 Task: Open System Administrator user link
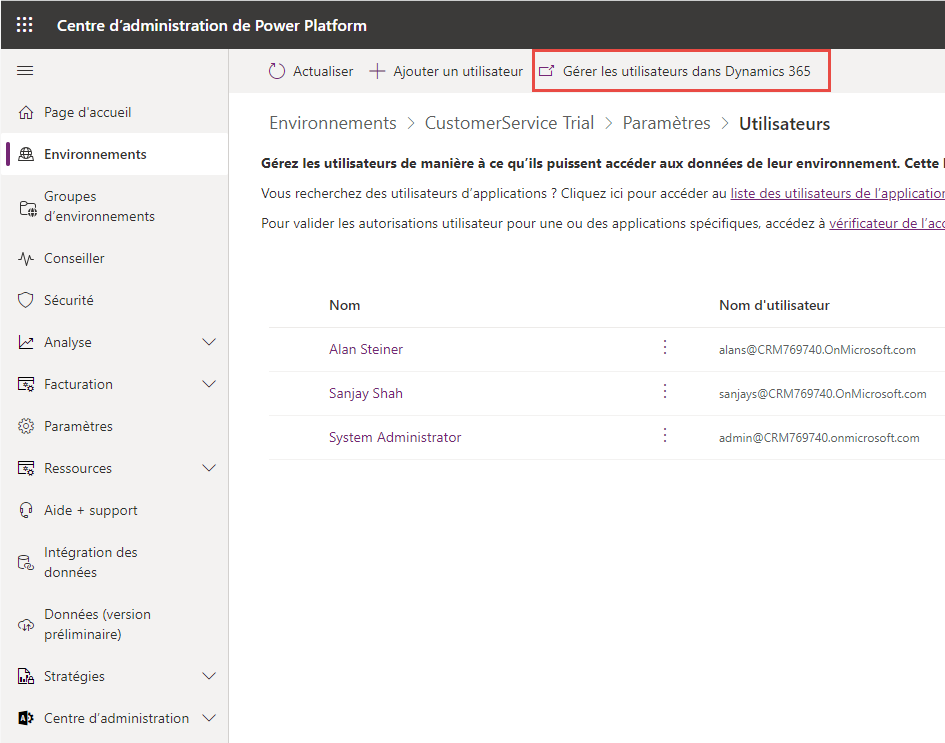(395, 437)
